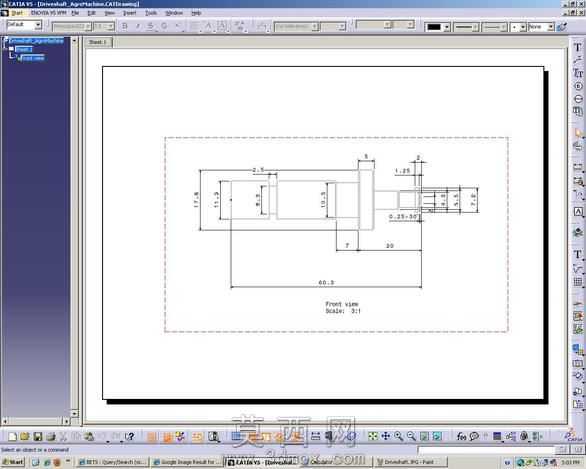
Task: Open the Help menu
Action: coord(197,13)
